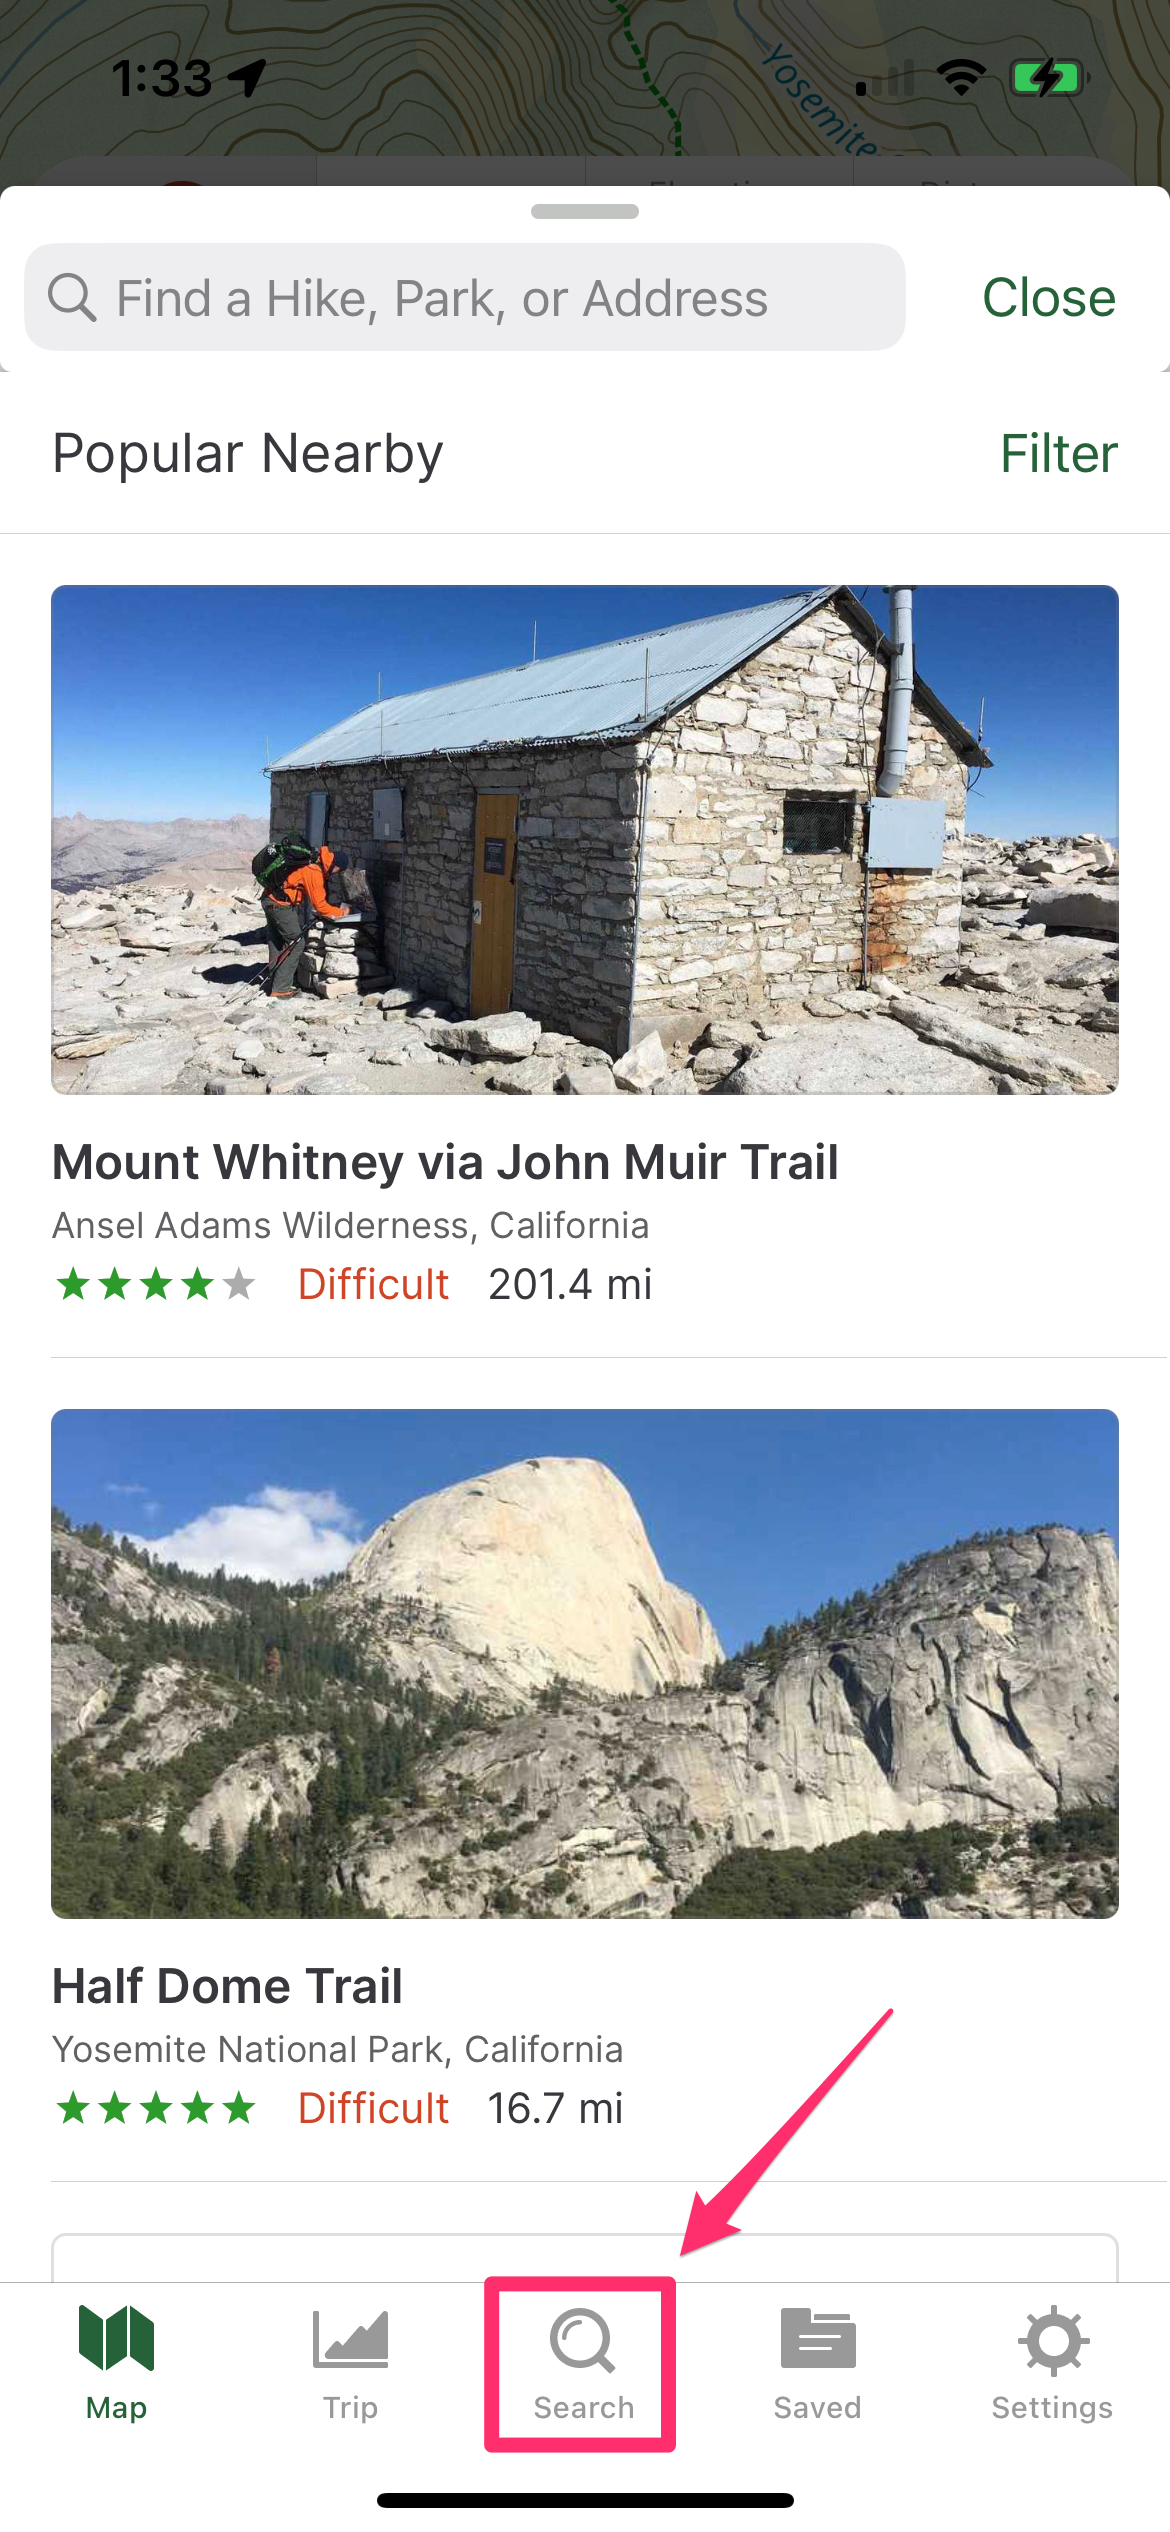The image size is (1170, 2532).
Task: Tap the Popular Nearby heading
Action: [248, 453]
